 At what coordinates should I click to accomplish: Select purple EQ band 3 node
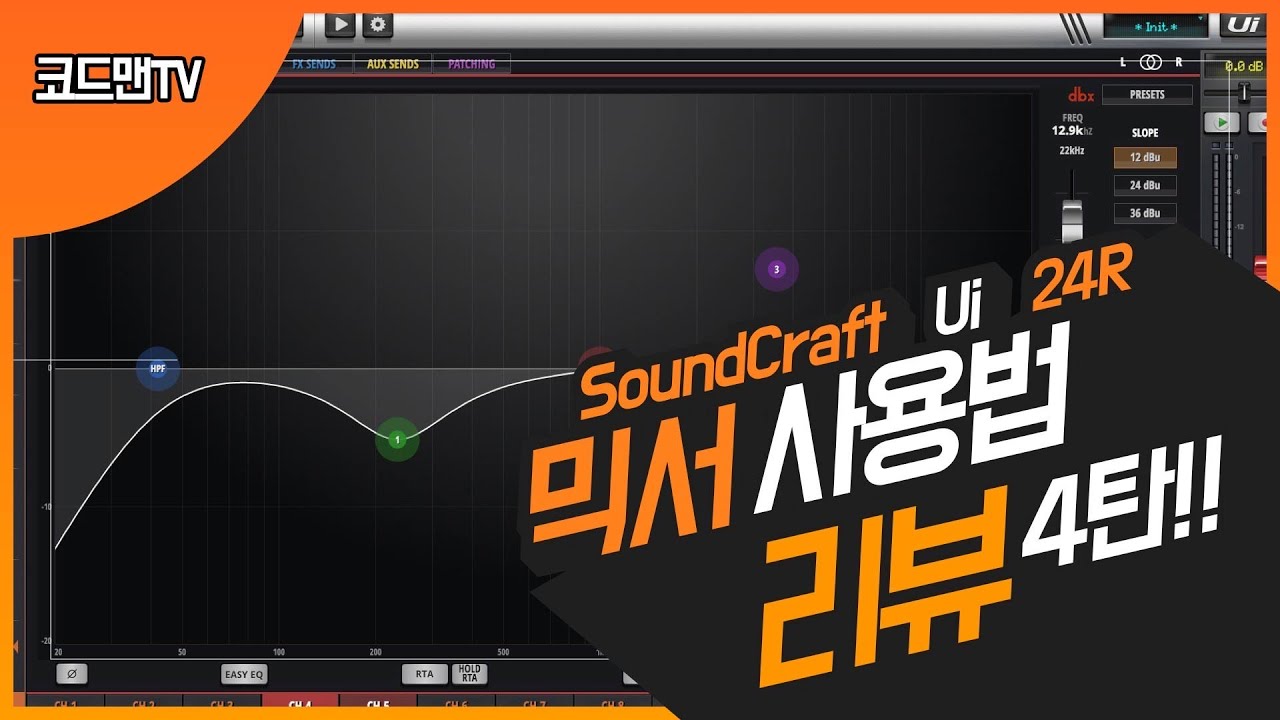pos(777,269)
